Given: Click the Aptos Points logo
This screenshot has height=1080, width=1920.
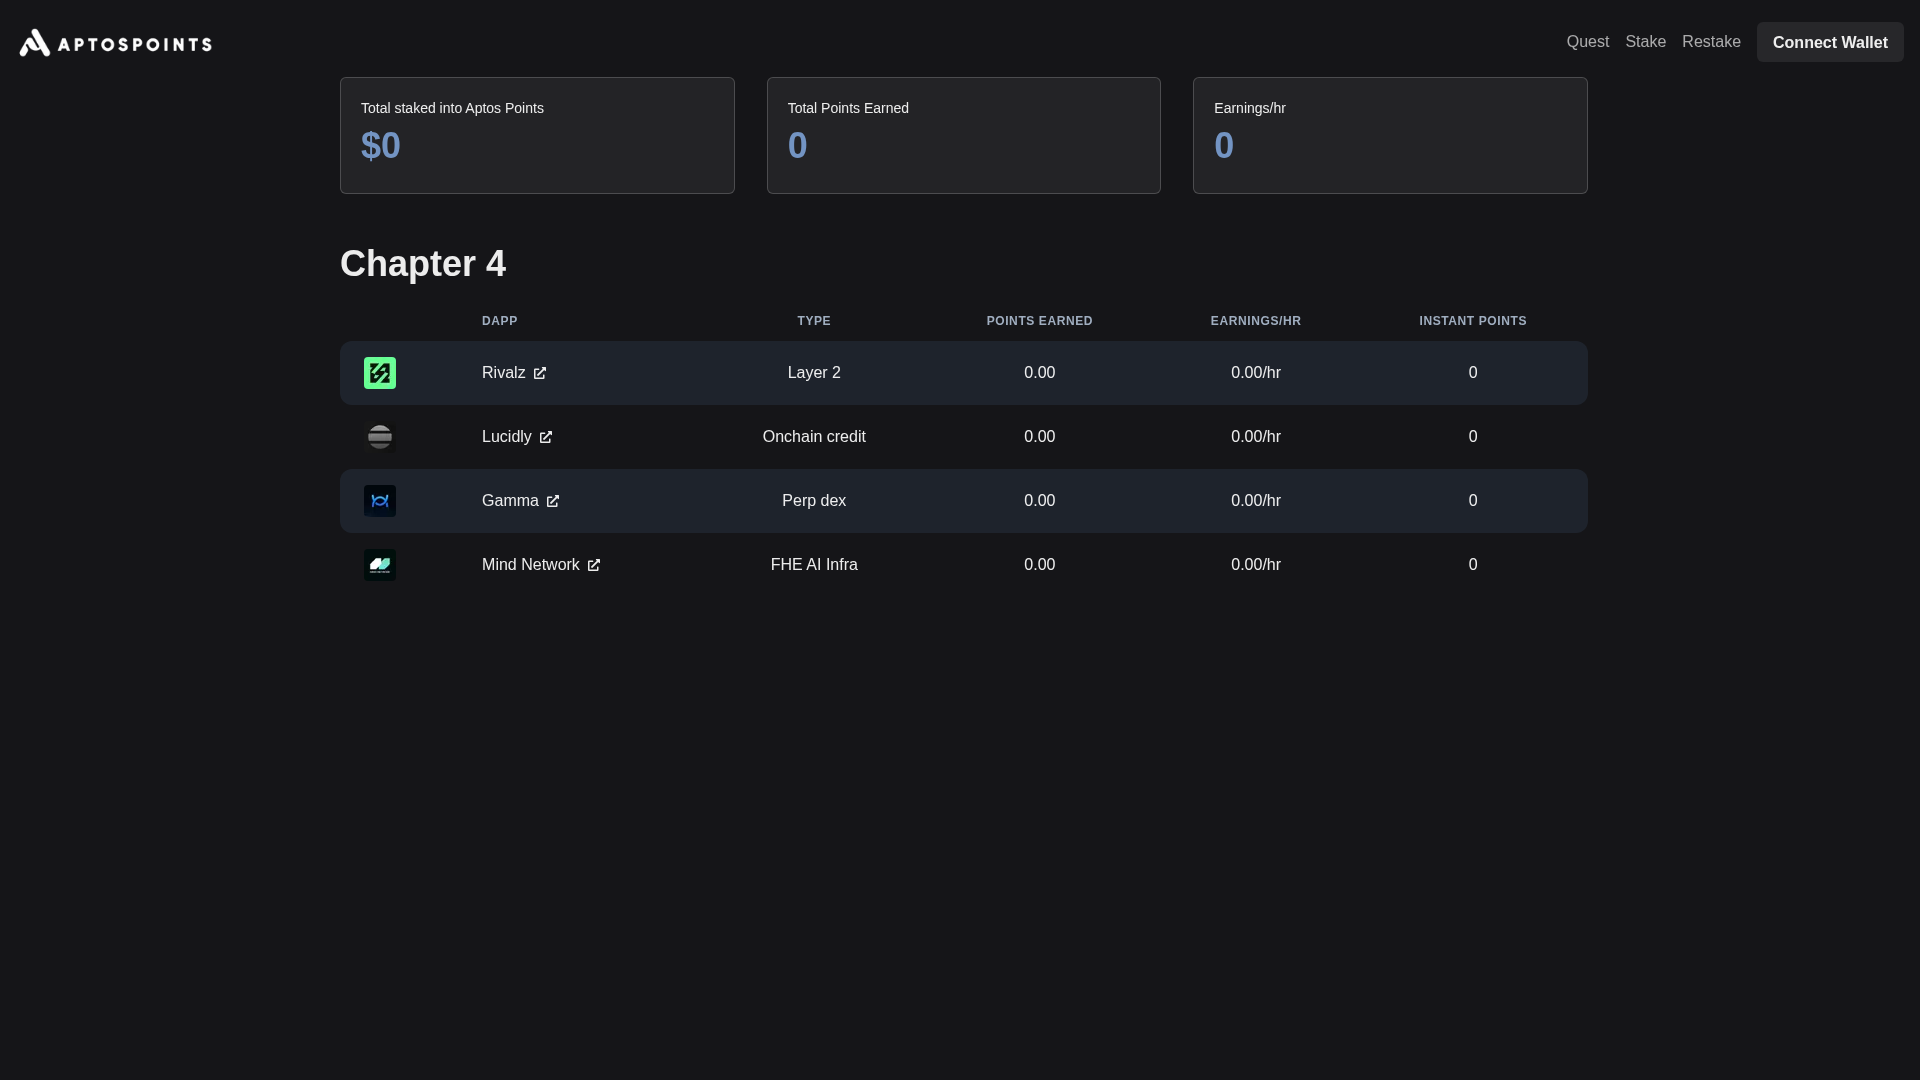Looking at the screenshot, I should coord(116,42).
